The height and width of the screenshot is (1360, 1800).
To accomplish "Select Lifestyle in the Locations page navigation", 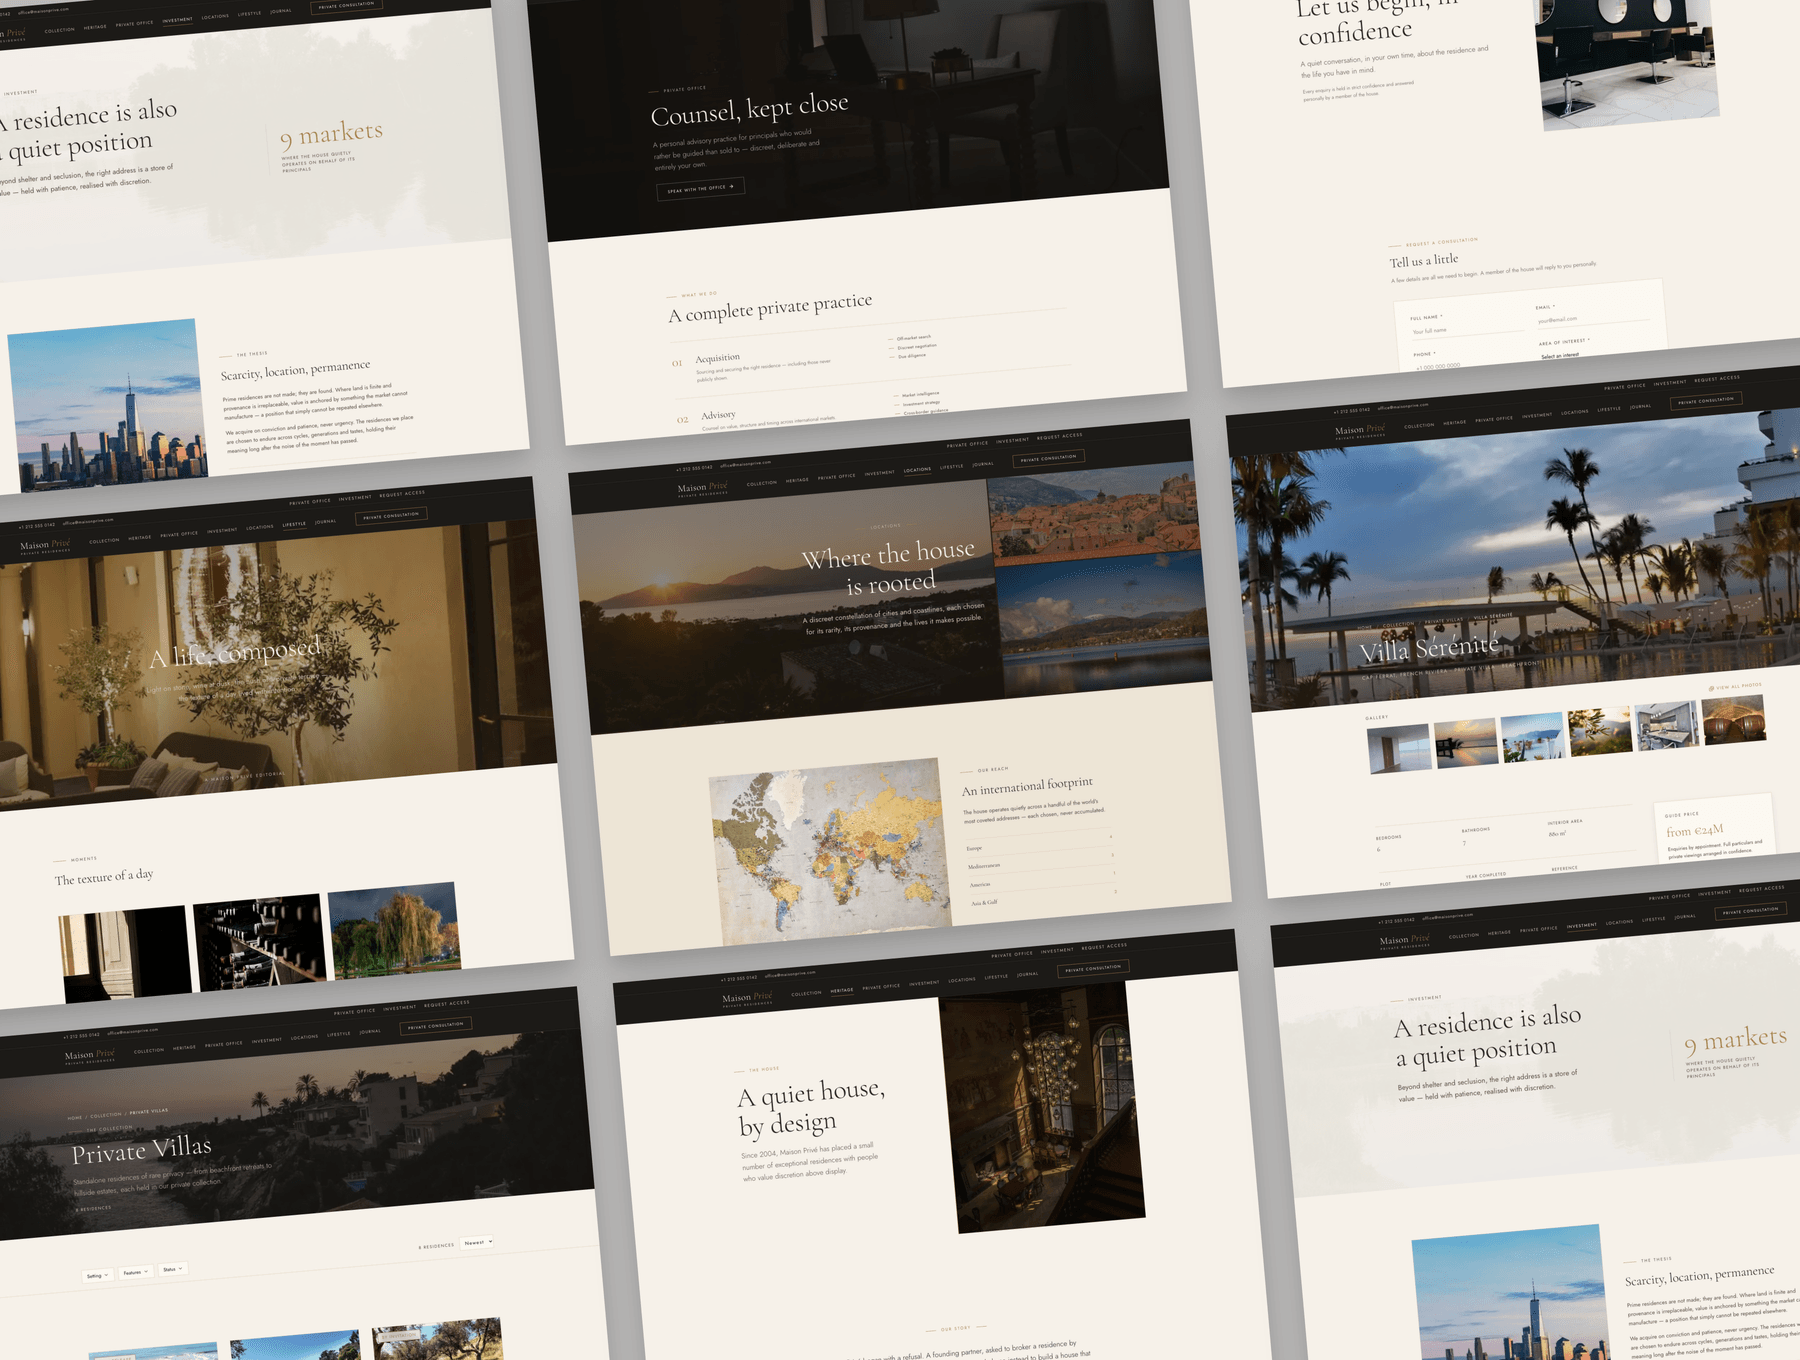I will 952,466.
